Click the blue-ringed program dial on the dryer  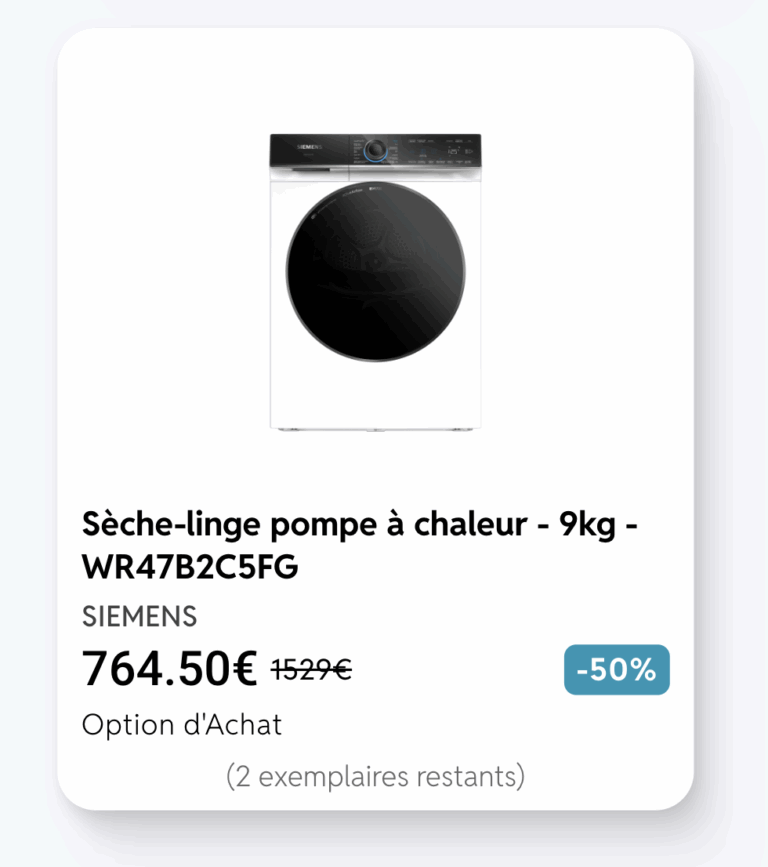375,149
